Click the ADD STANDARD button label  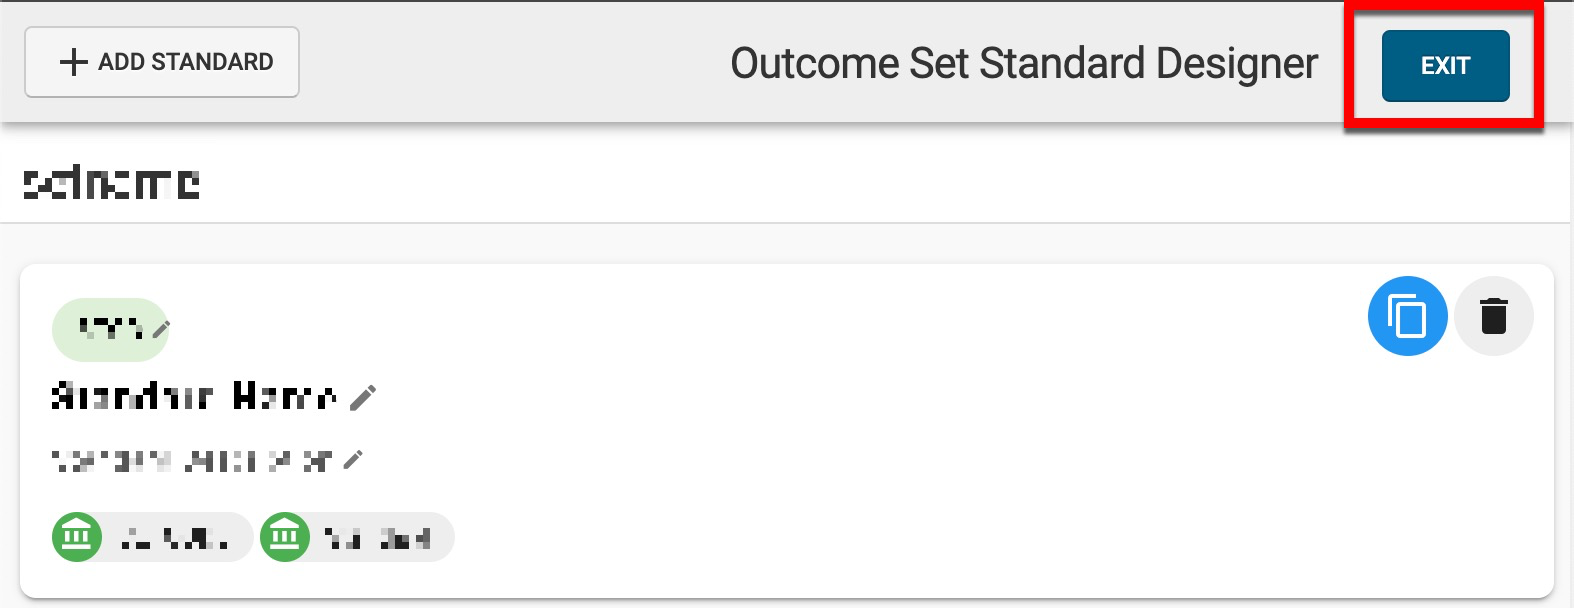tap(185, 62)
